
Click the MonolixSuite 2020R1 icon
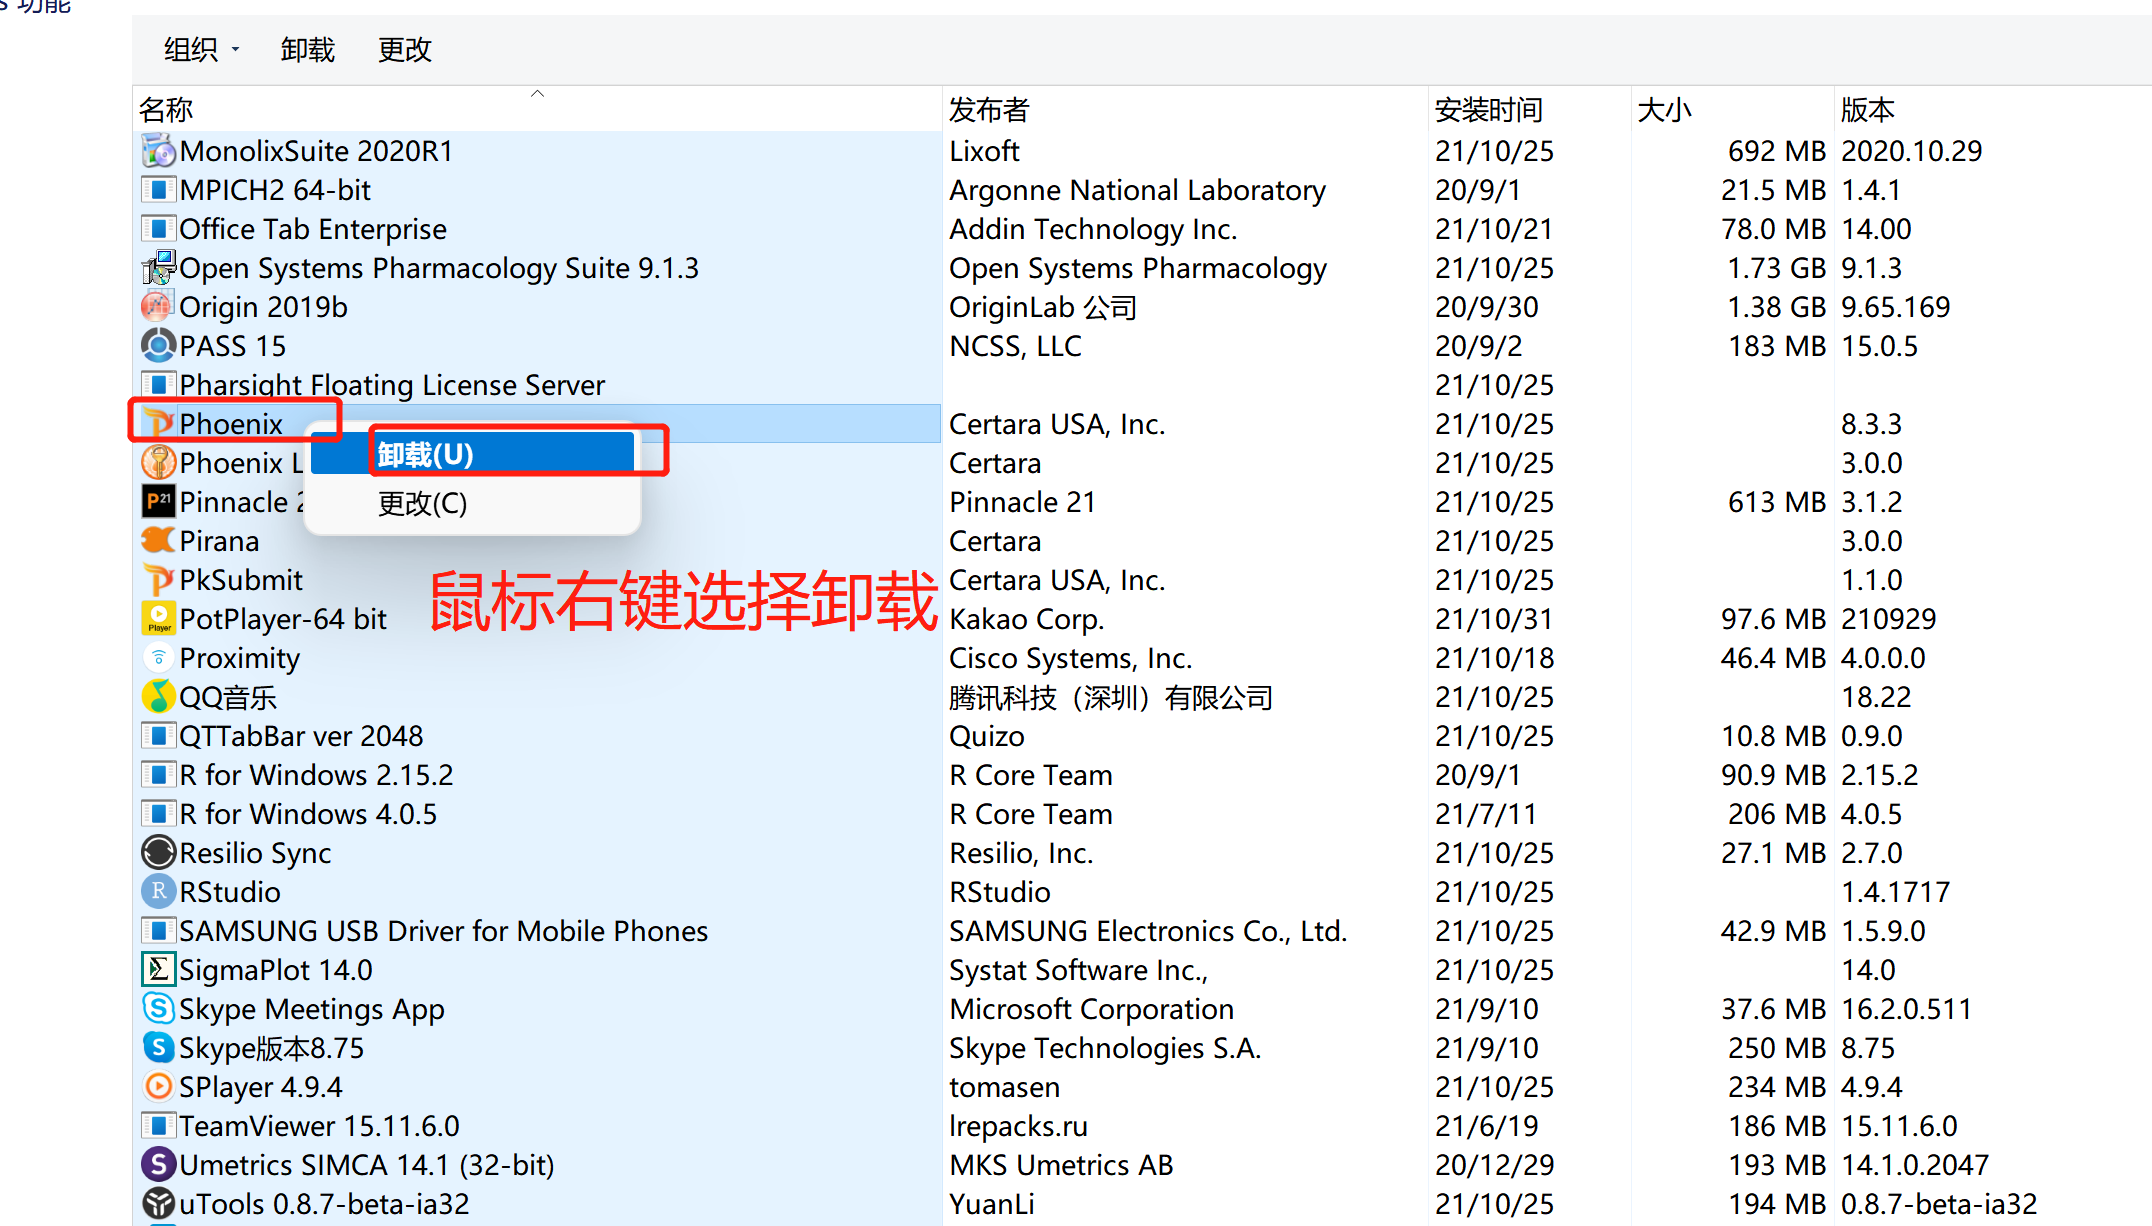tap(158, 151)
